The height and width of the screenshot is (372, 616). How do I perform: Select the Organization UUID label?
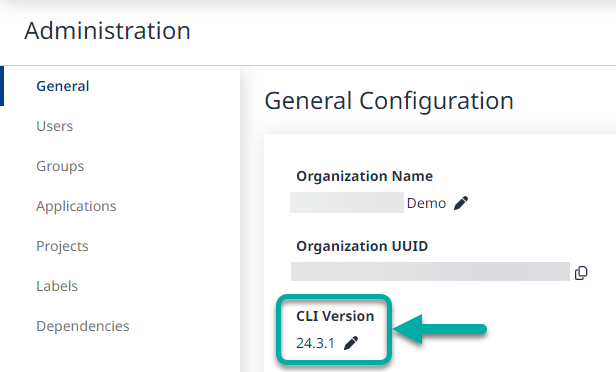point(362,246)
